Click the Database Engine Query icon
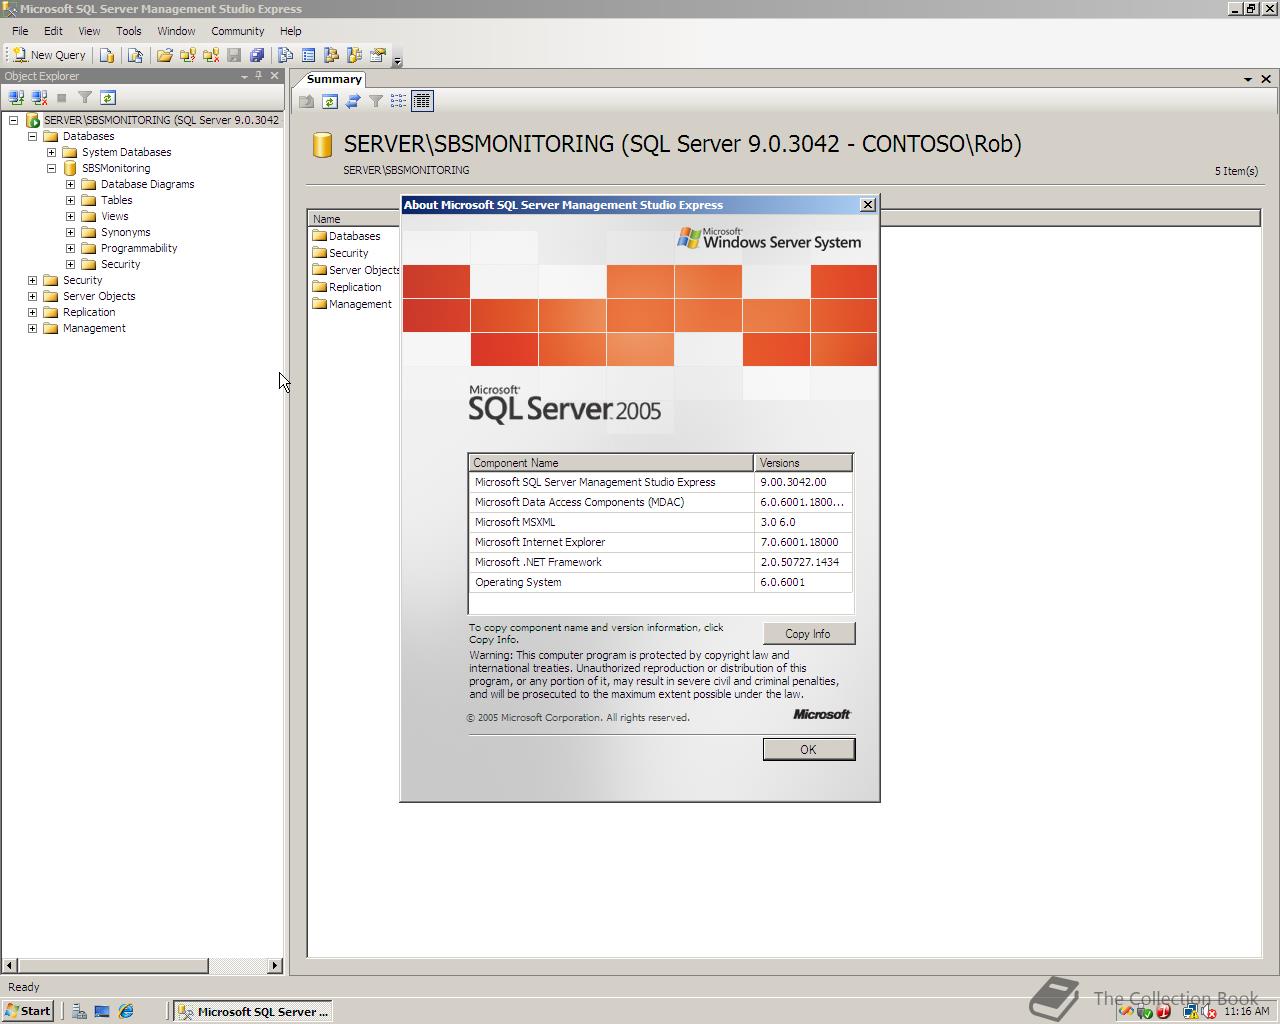 pyautogui.click(x=107, y=55)
